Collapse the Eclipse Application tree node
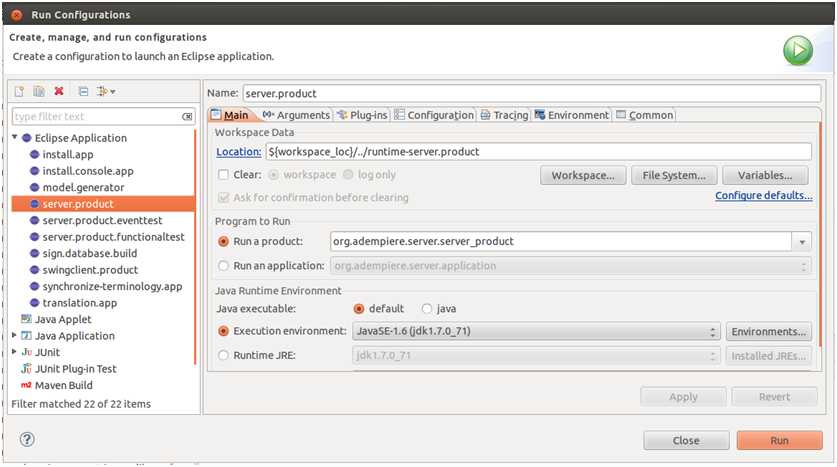 14,137
